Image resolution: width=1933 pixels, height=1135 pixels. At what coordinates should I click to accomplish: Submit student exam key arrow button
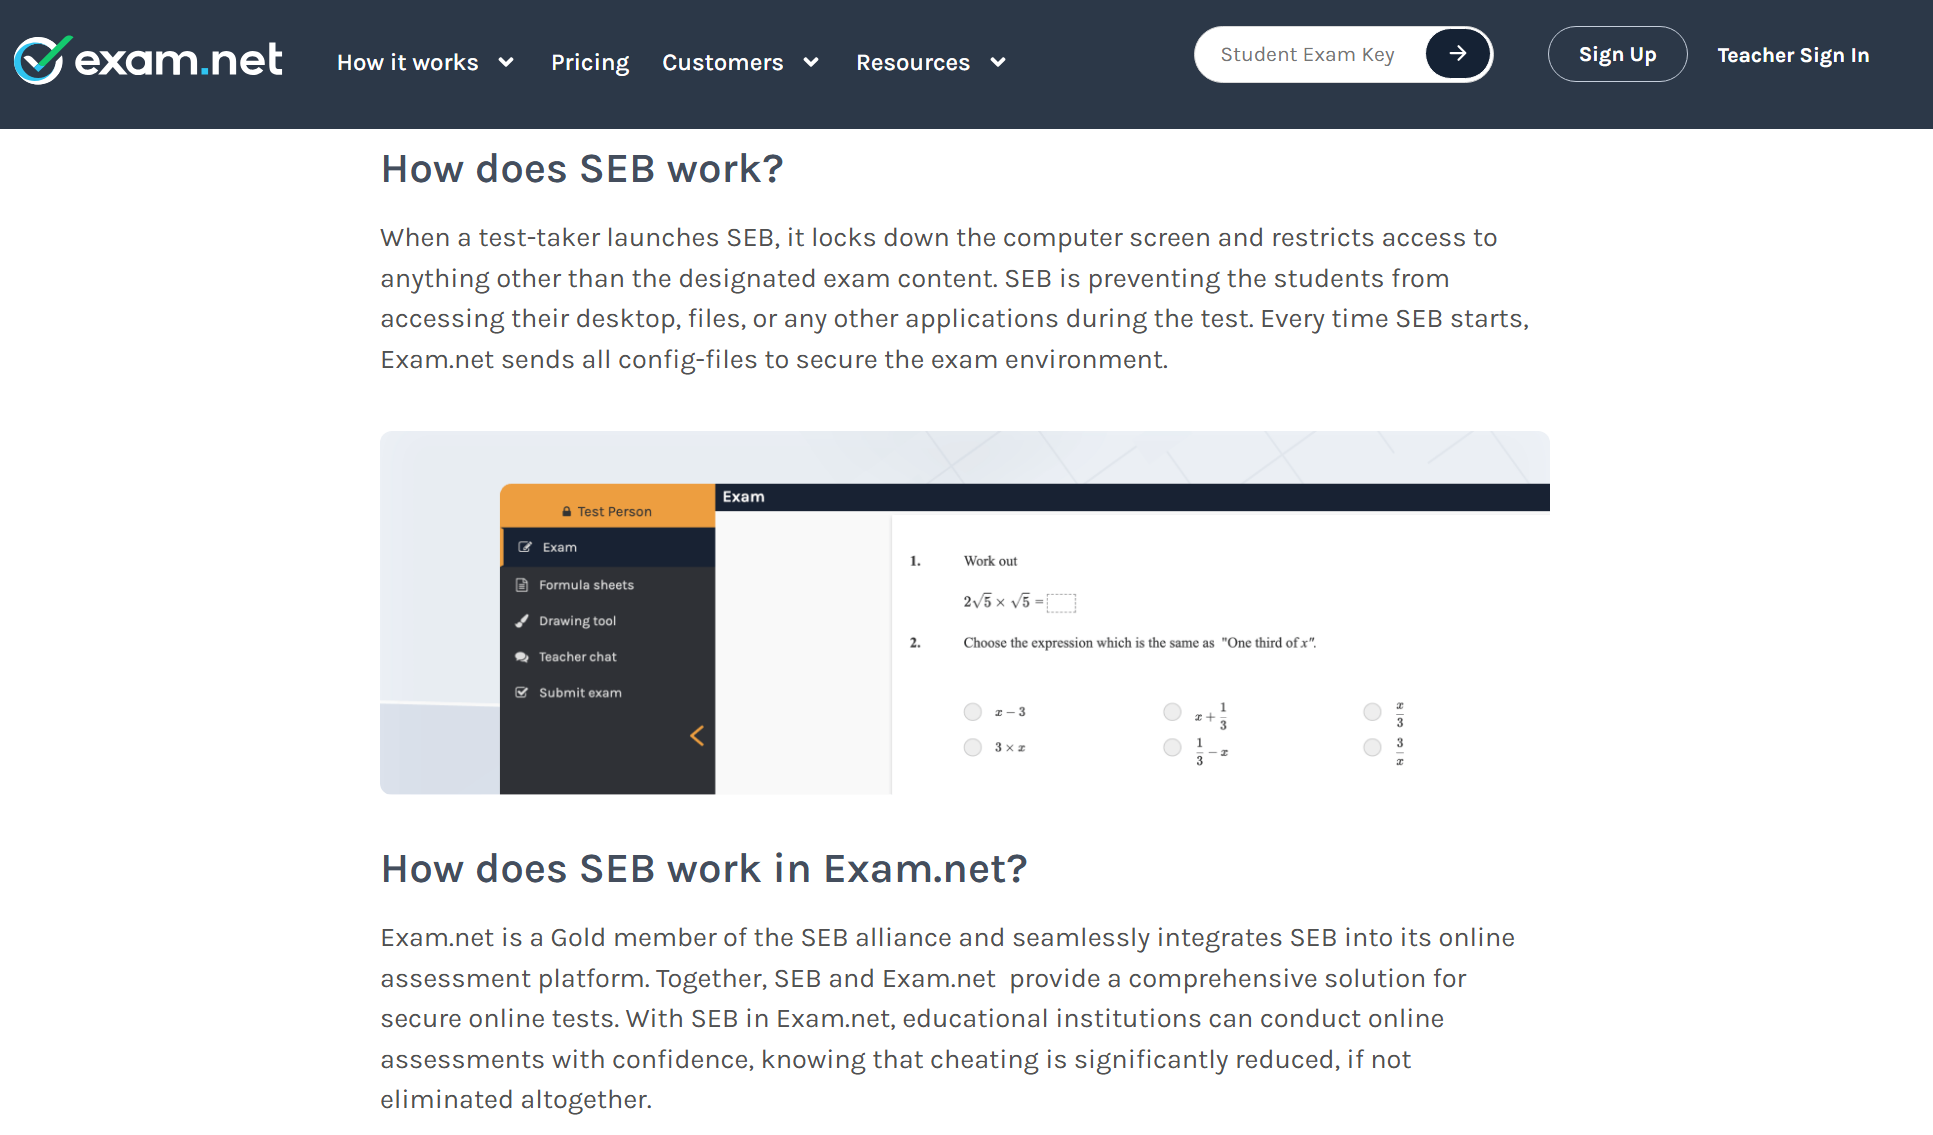point(1457,54)
